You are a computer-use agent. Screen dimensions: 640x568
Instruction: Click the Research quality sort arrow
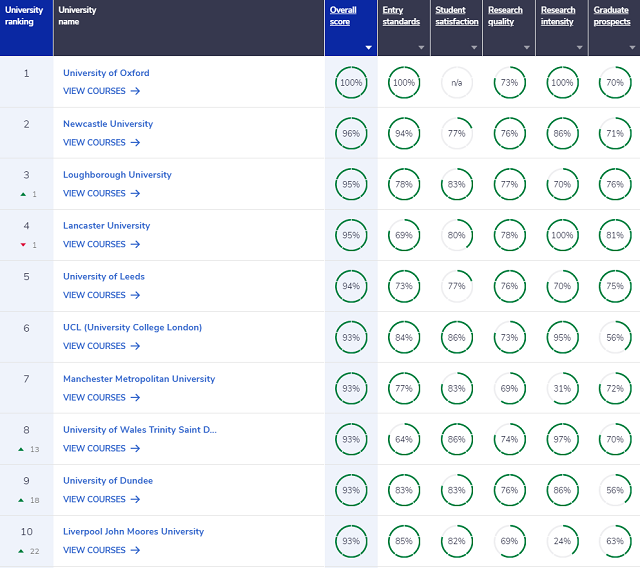(527, 48)
